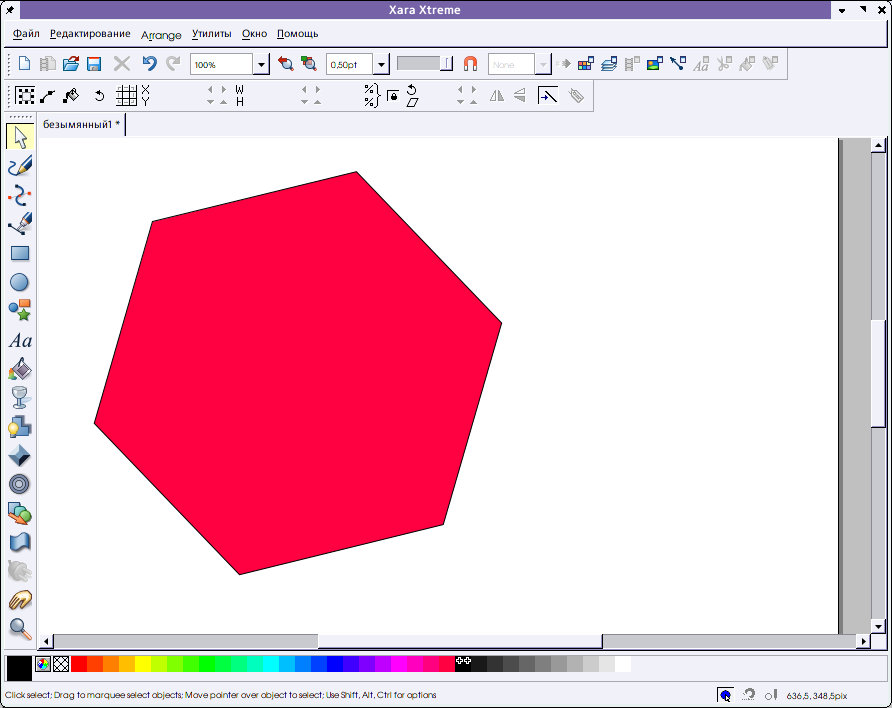Choose the Text tool
The width and height of the screenshot is (892, 708).
[x=19, y=341]
